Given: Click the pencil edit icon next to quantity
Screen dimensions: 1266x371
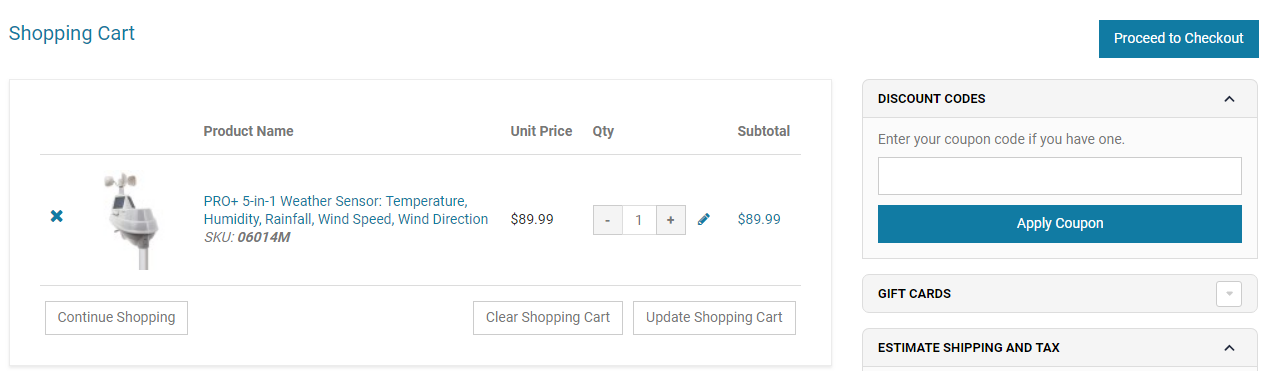Looking at the screenshot, I should pos(704,219).
